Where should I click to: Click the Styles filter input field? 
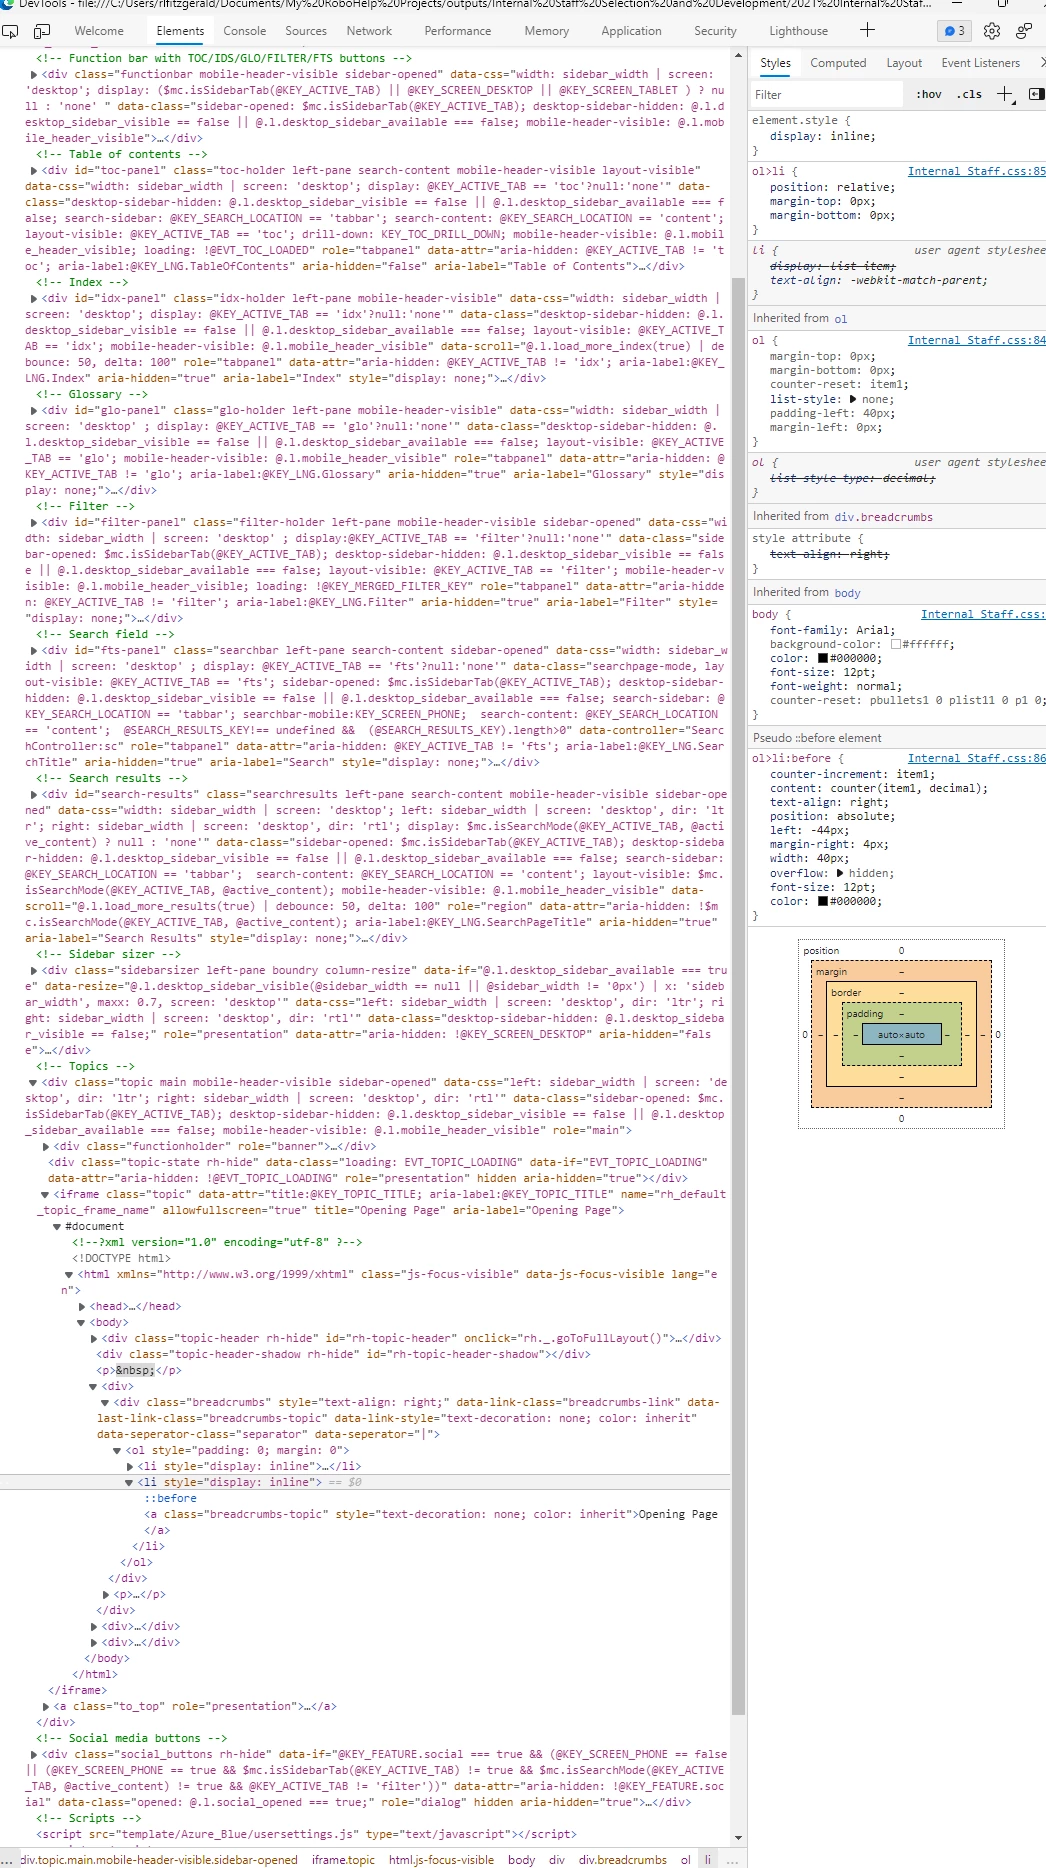pos(828,95)
